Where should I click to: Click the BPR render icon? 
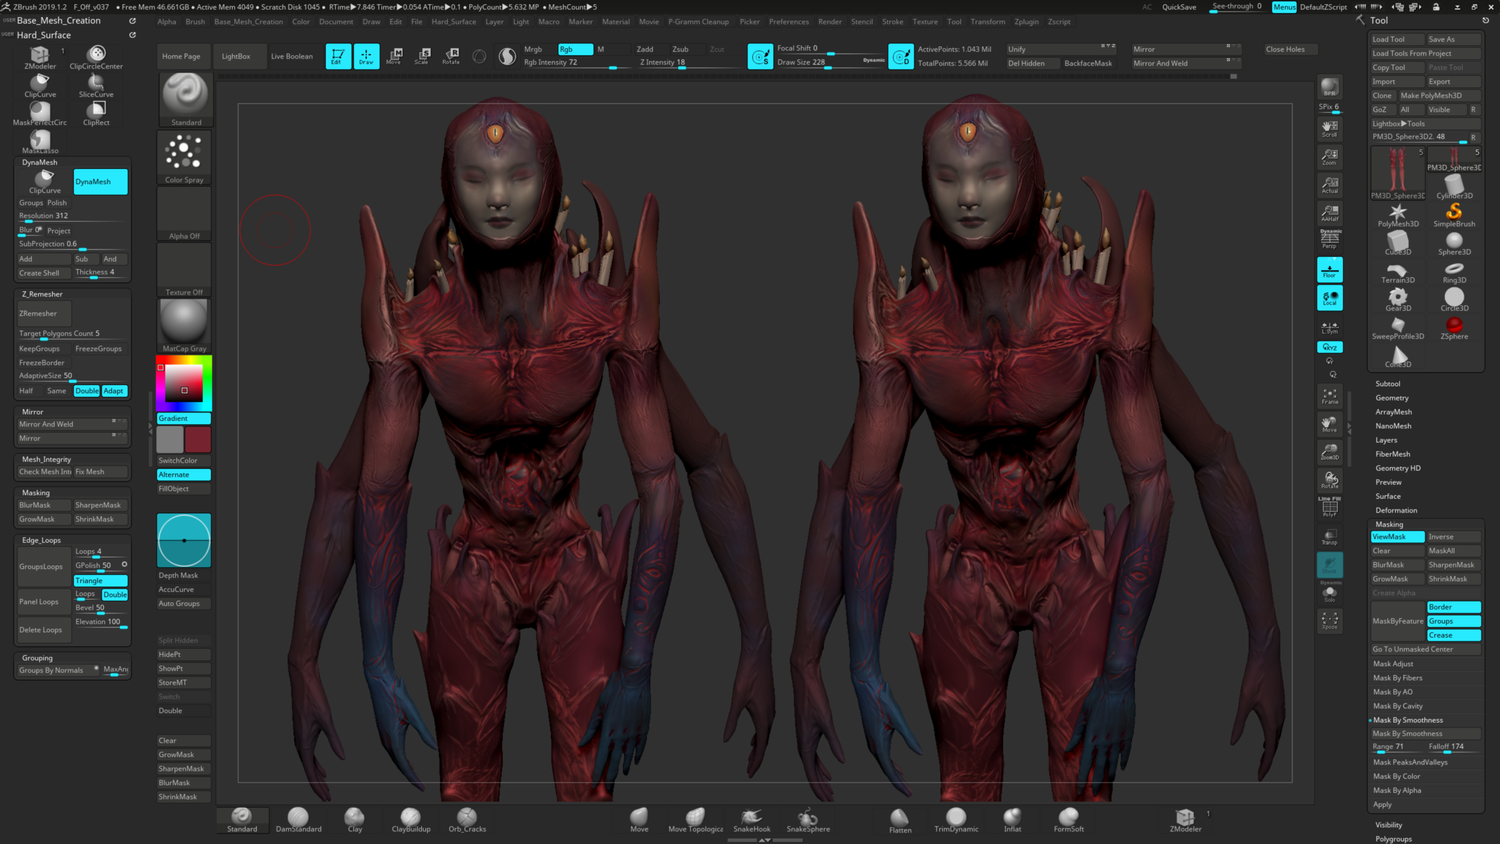[1329, 89]
